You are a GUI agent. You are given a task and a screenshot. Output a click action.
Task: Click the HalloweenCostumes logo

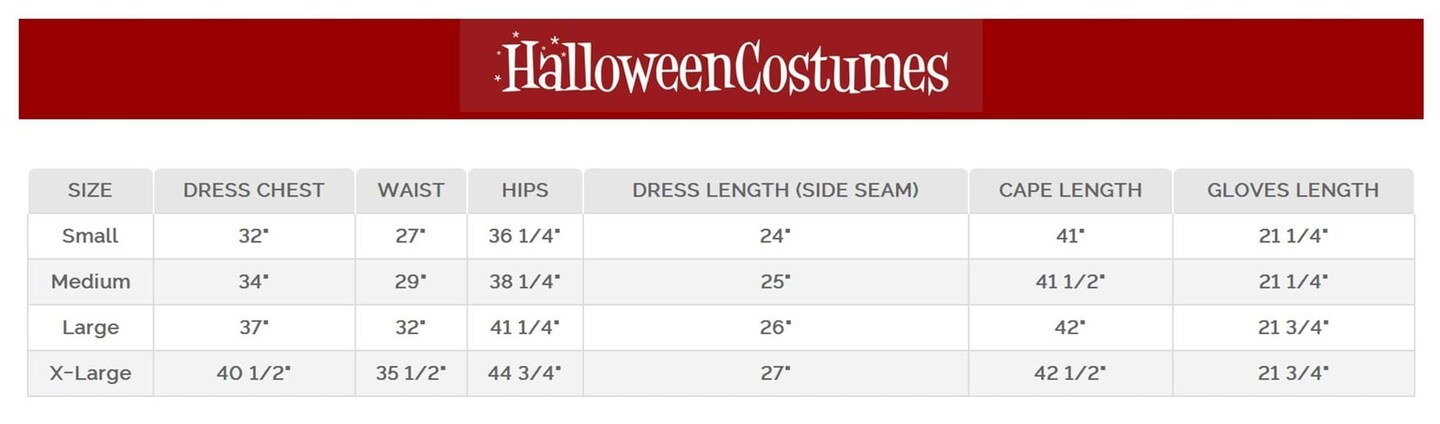[x=721, y=67]
